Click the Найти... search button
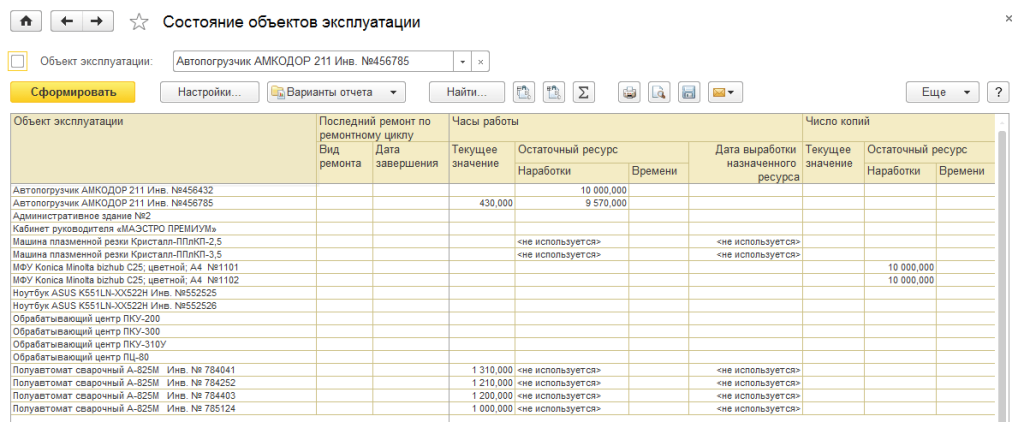1024x422 pixels. point(467,92)
